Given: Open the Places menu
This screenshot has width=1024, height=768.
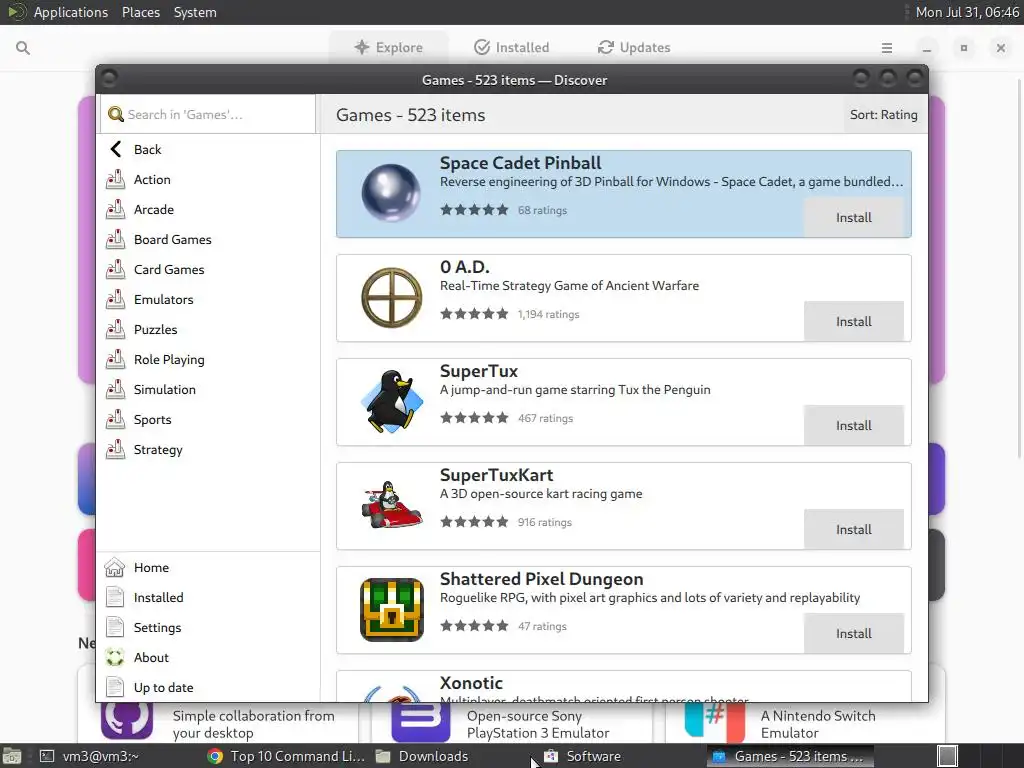Looking at the screenshot, I should coord(140,12).
